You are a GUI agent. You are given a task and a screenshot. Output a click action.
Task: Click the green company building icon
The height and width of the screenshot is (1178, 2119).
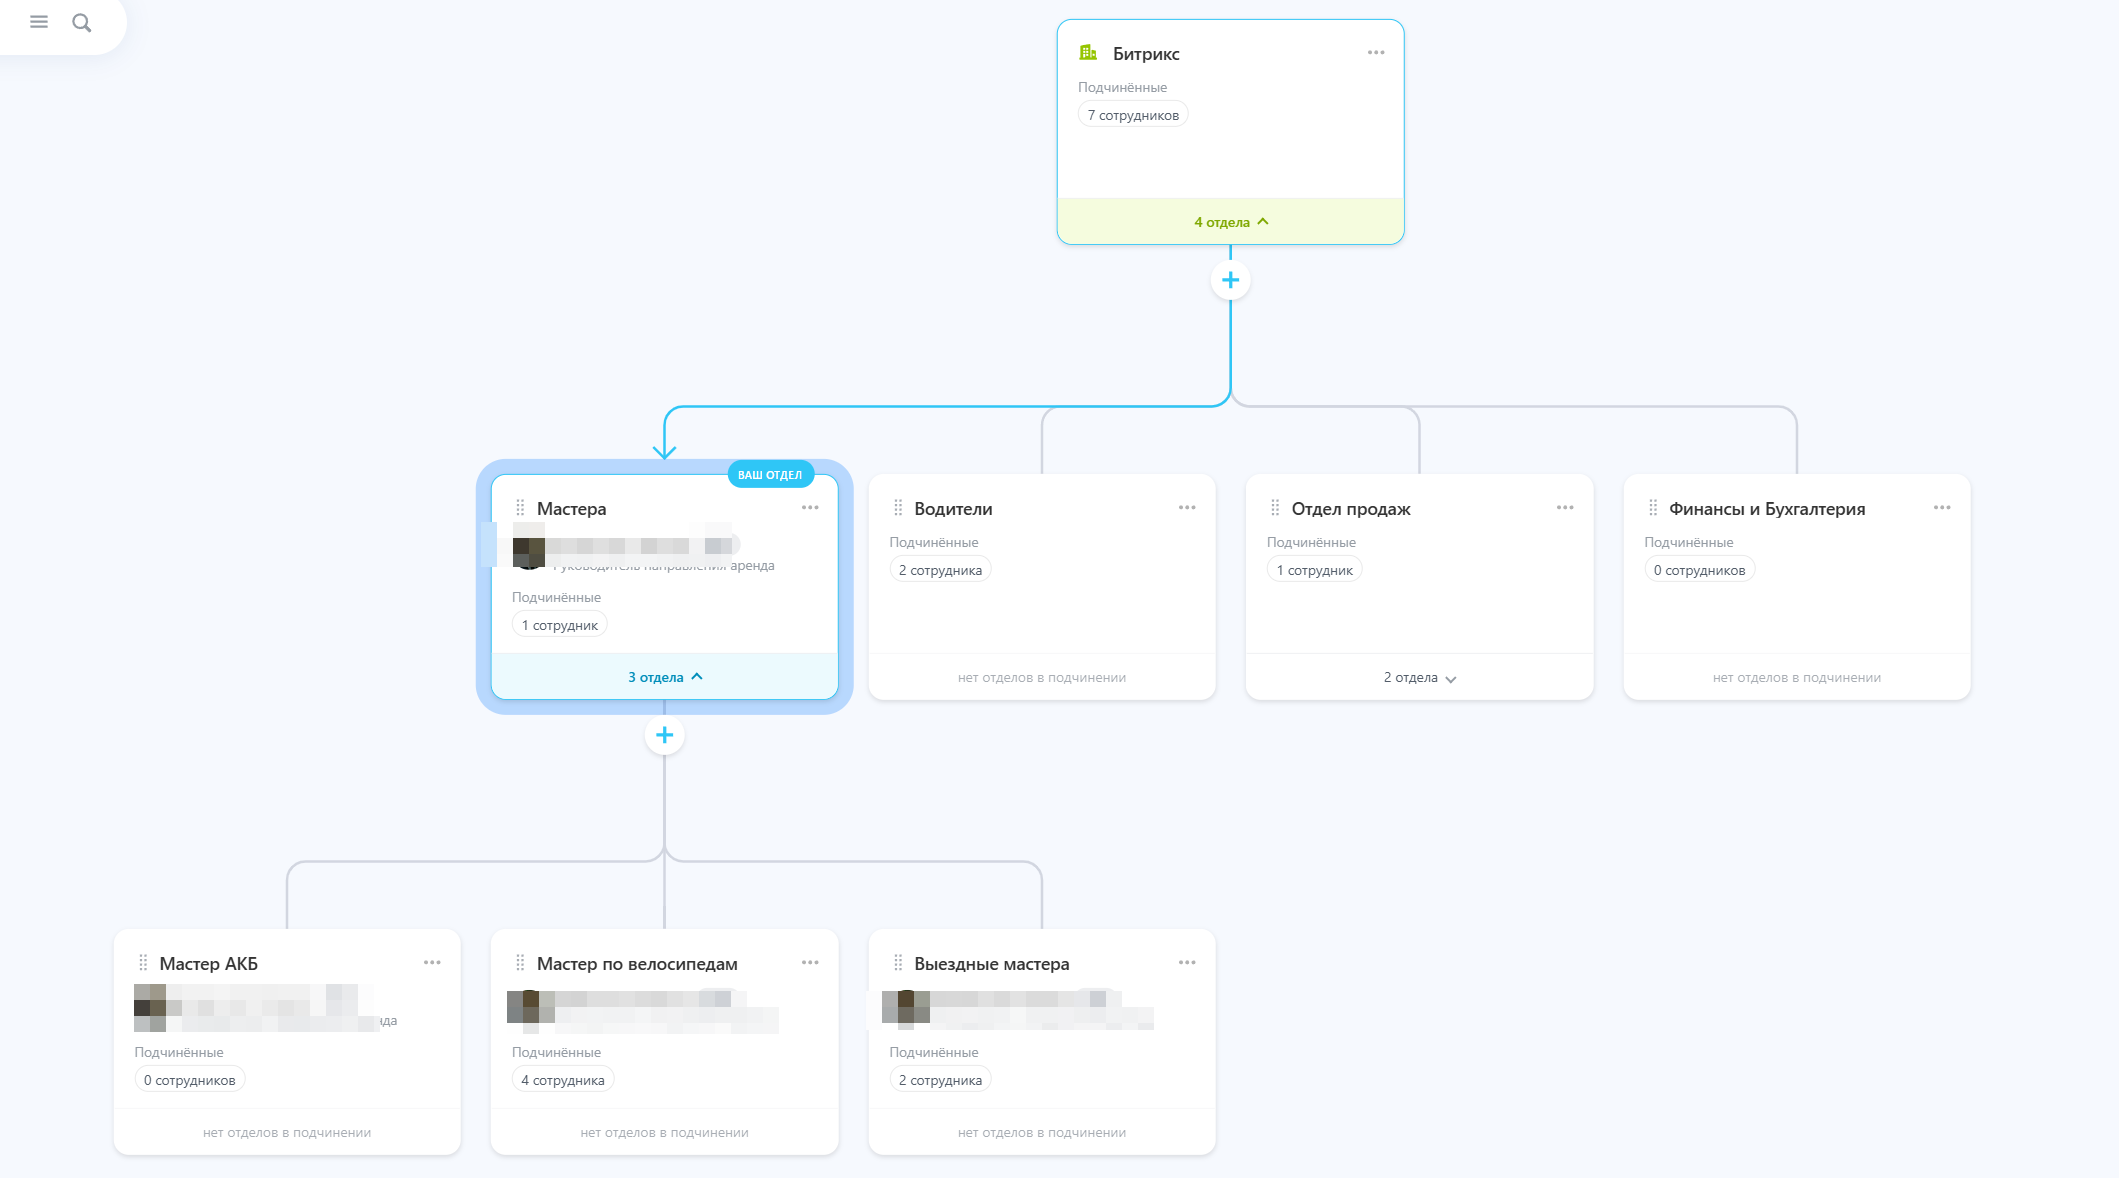[x=1088, y=53]
